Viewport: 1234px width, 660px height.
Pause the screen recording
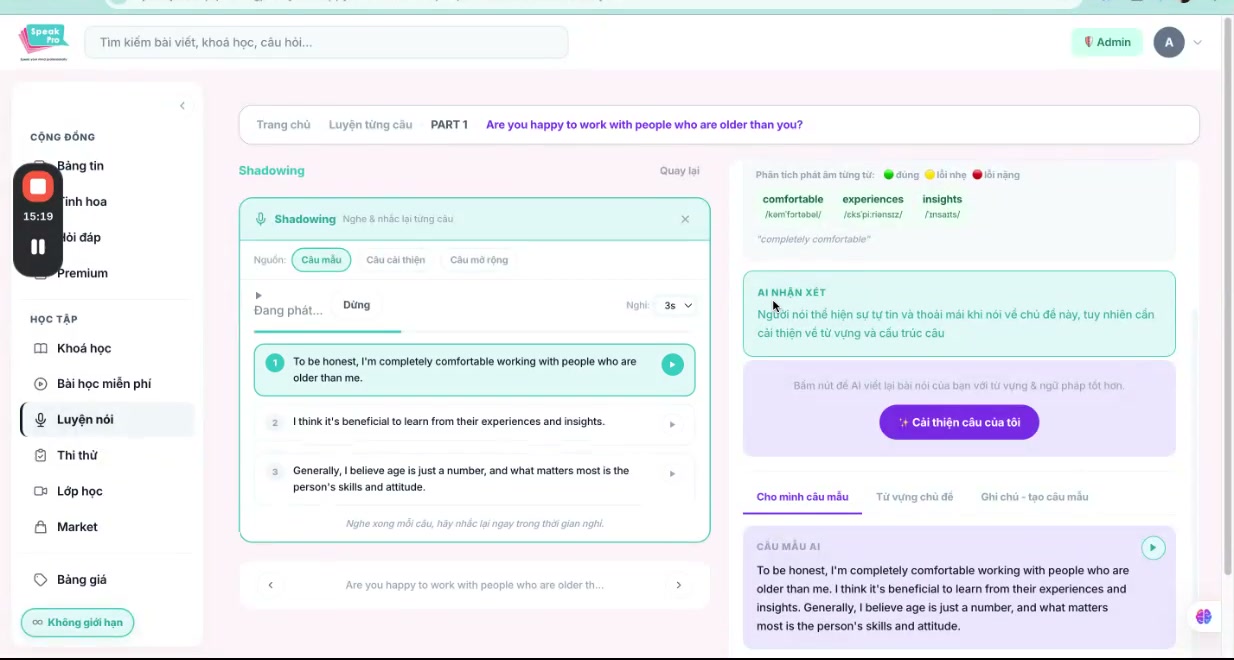click(38, 246)
